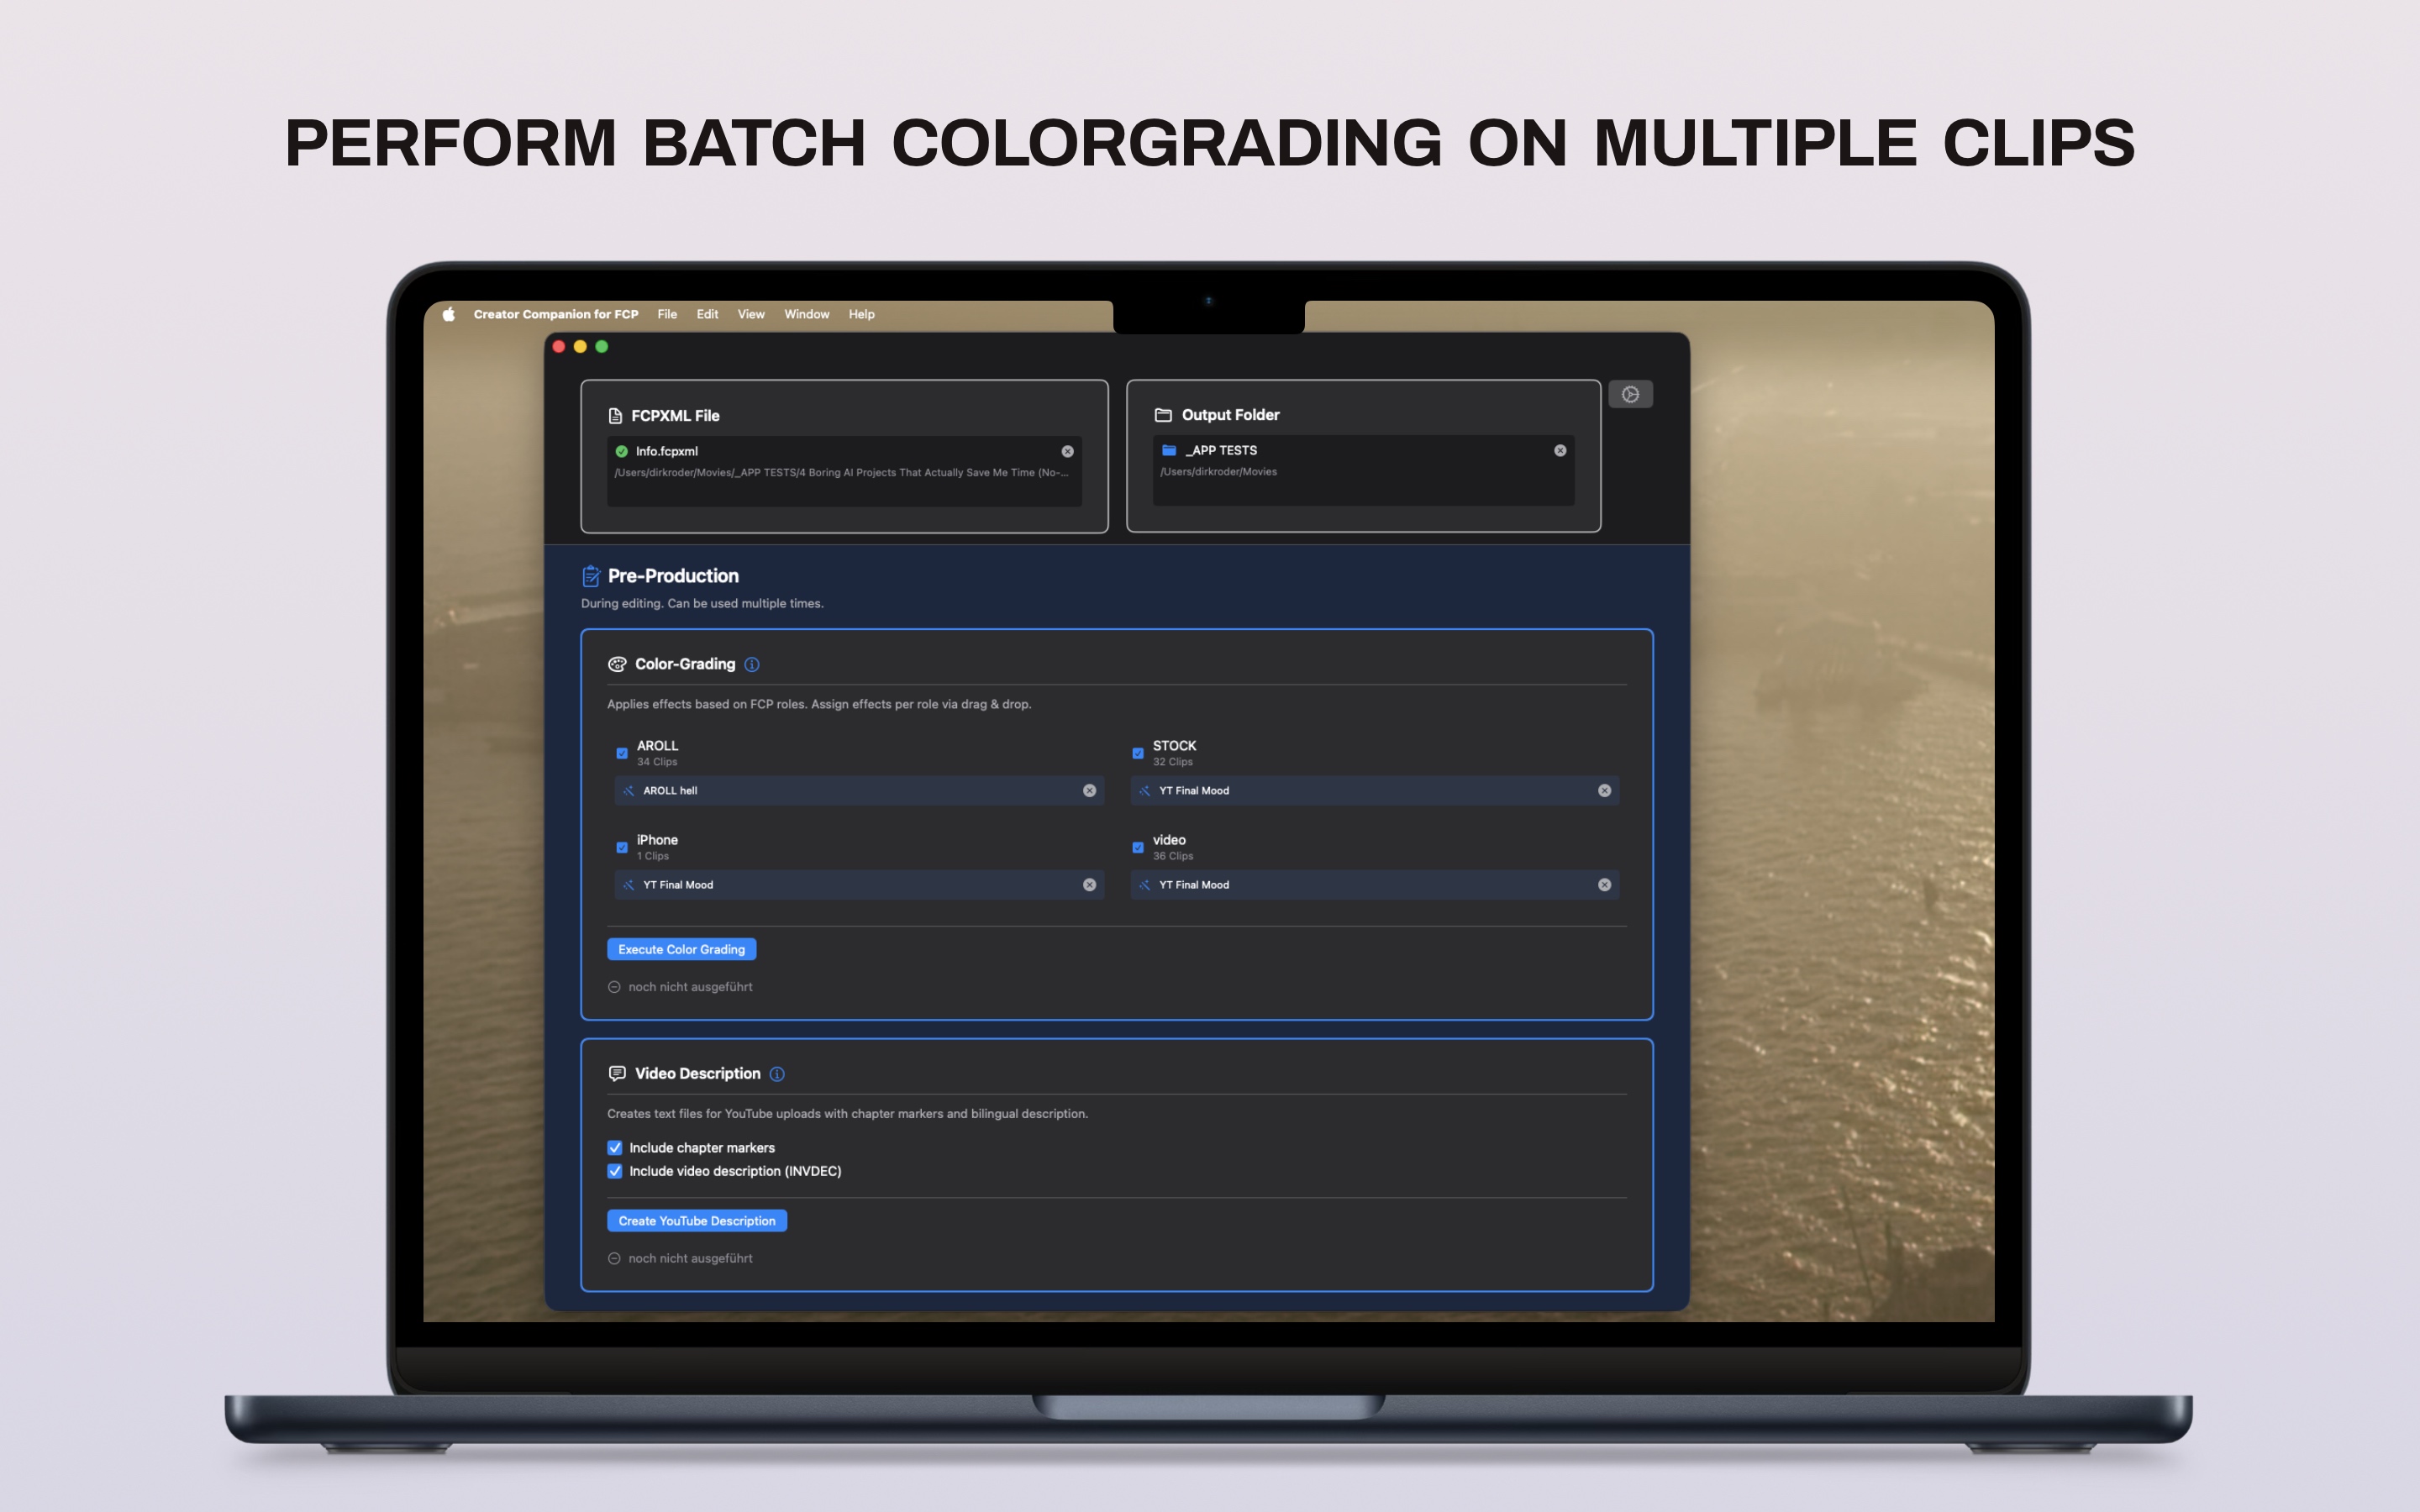Image resolution: width=2420 pixels, height=1512 pixels.
Task: Uncheck the STOCK role checkbox
Action: [x=1138, y=753]
